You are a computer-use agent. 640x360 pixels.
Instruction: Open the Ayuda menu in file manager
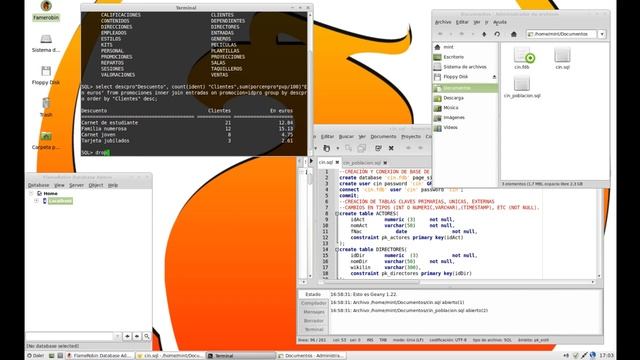point(500,22)
